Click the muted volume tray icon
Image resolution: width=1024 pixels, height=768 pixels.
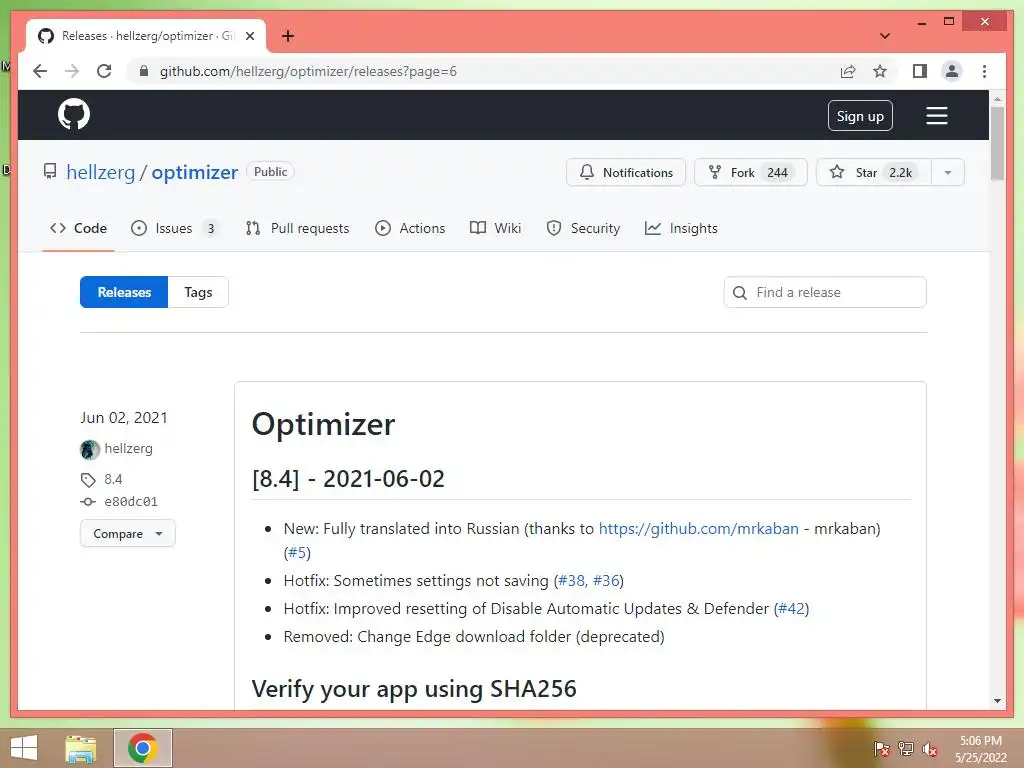pyautogui.click(x=930, y=749)
